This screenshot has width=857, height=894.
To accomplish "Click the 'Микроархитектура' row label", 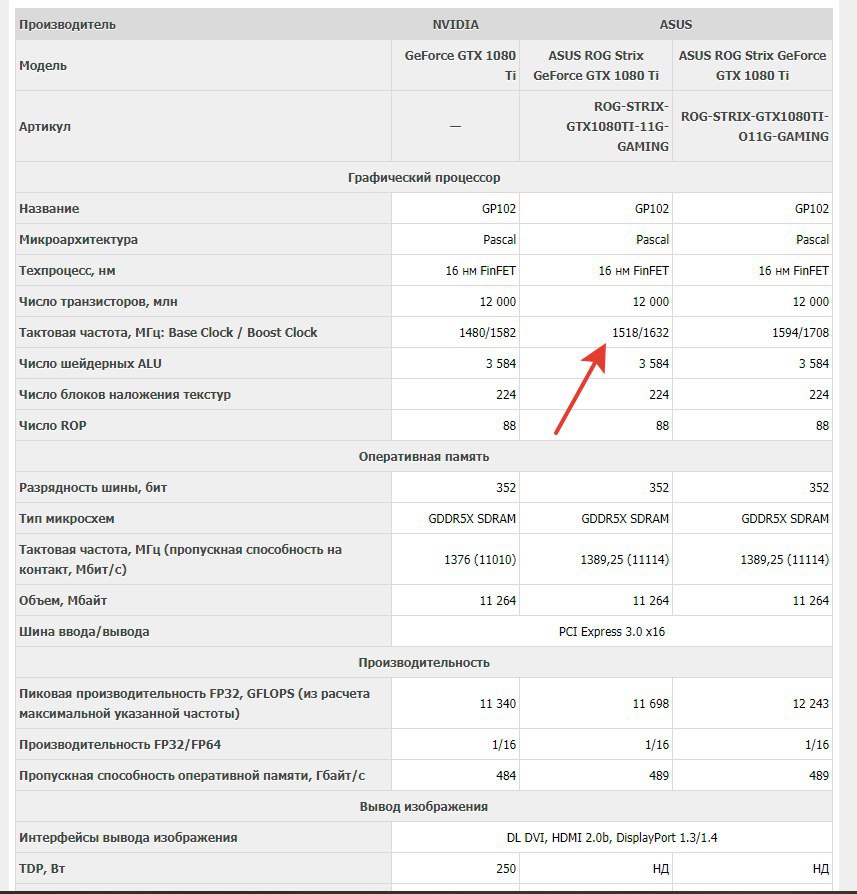I will click(x=79, y=239).
